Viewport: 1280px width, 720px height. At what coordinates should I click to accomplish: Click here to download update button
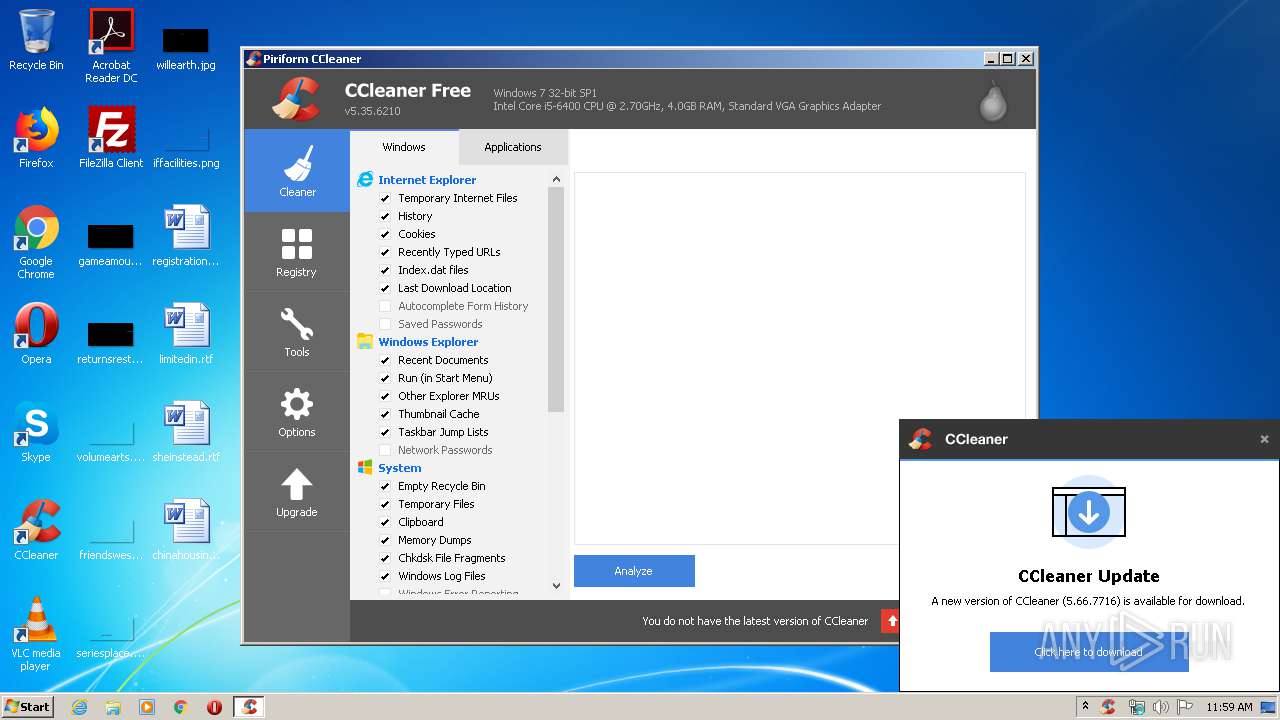(x=1089, y=652)
